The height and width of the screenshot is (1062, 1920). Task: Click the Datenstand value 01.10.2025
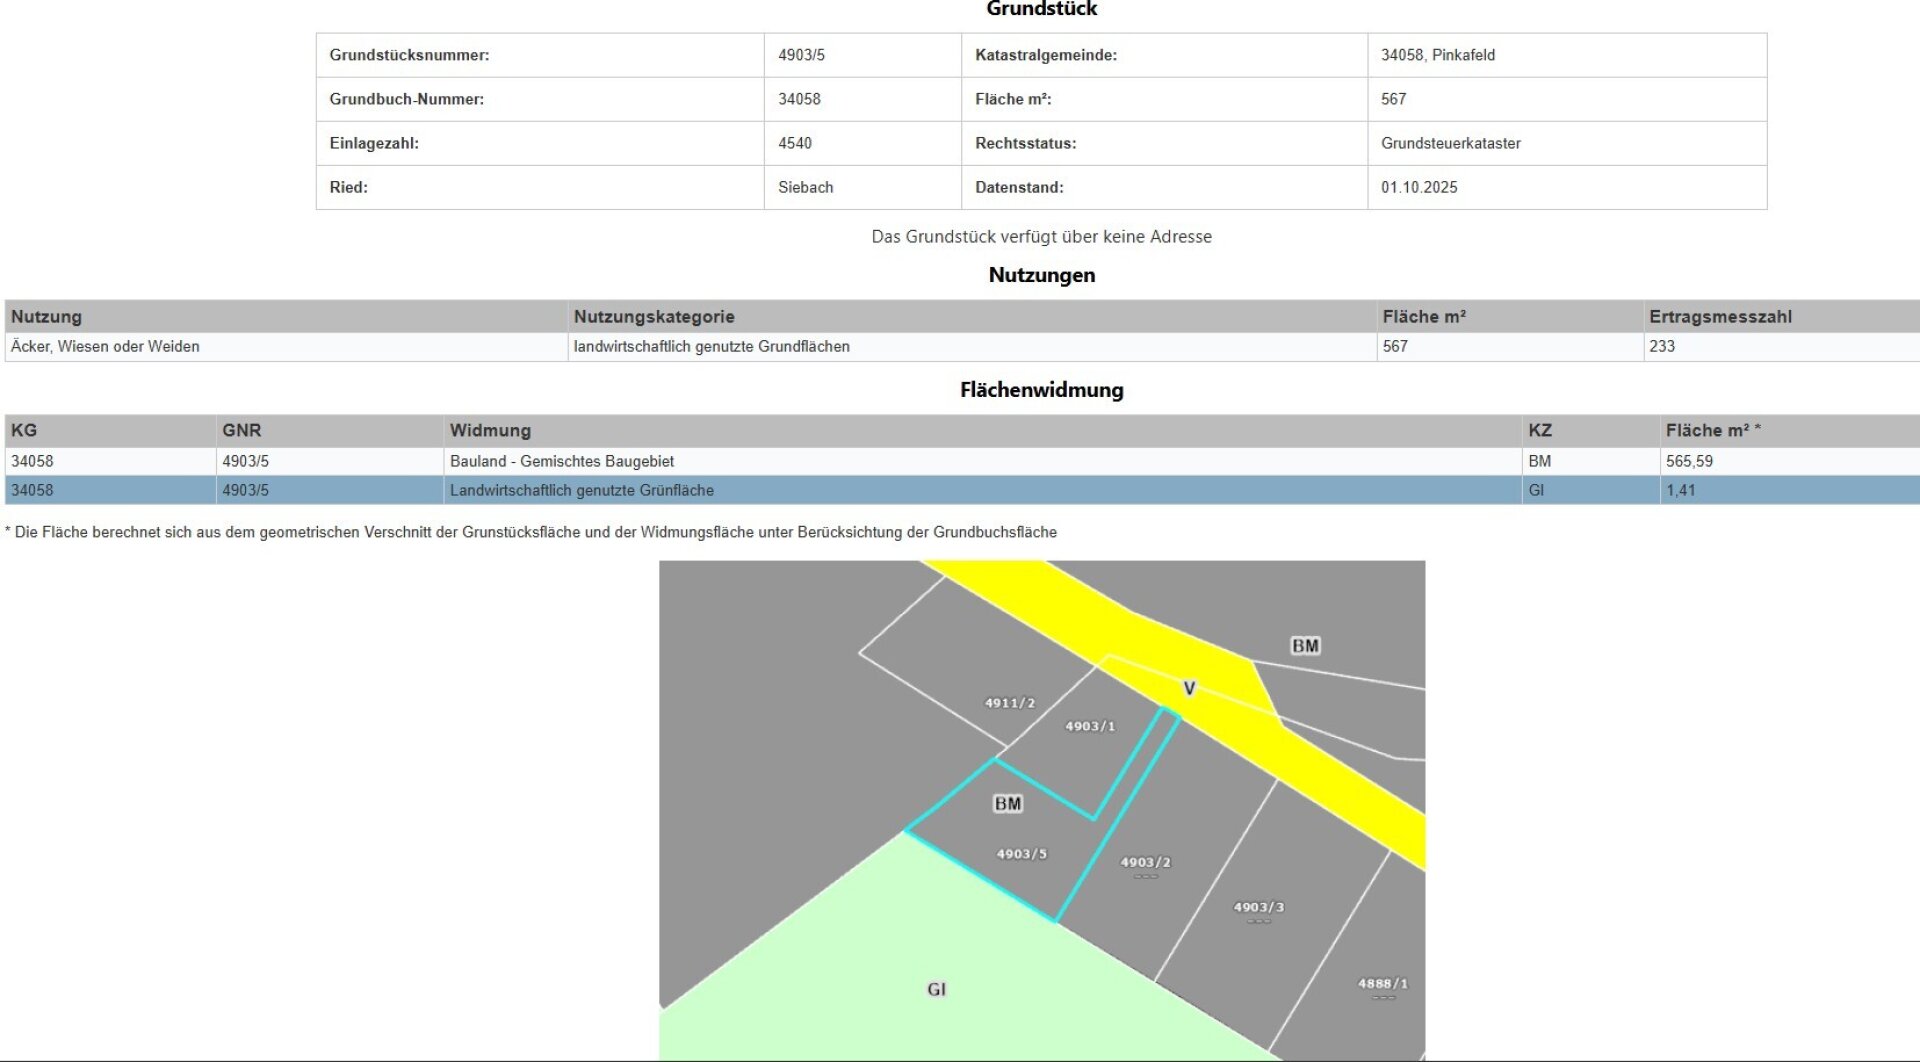(x=1418, y=187)
